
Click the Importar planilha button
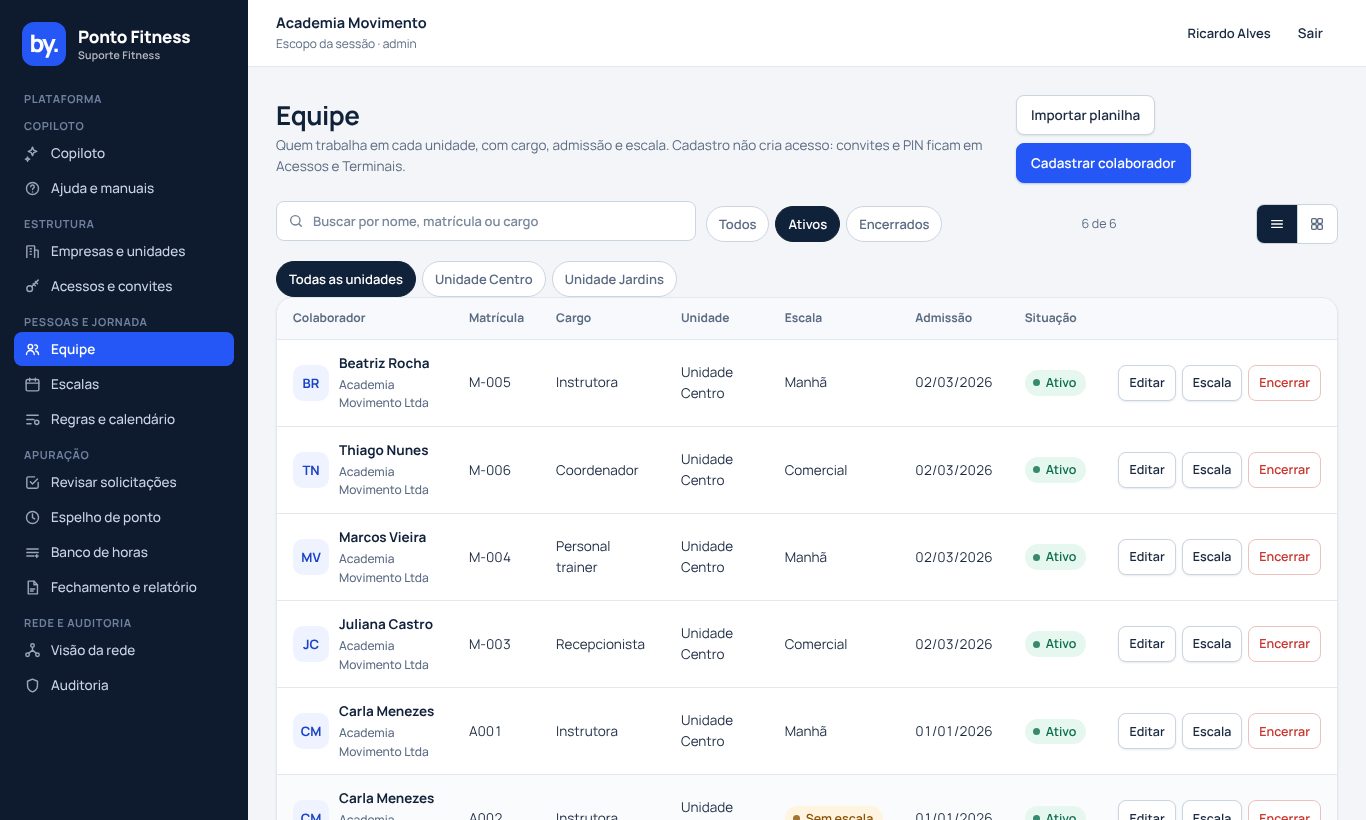1085,115
